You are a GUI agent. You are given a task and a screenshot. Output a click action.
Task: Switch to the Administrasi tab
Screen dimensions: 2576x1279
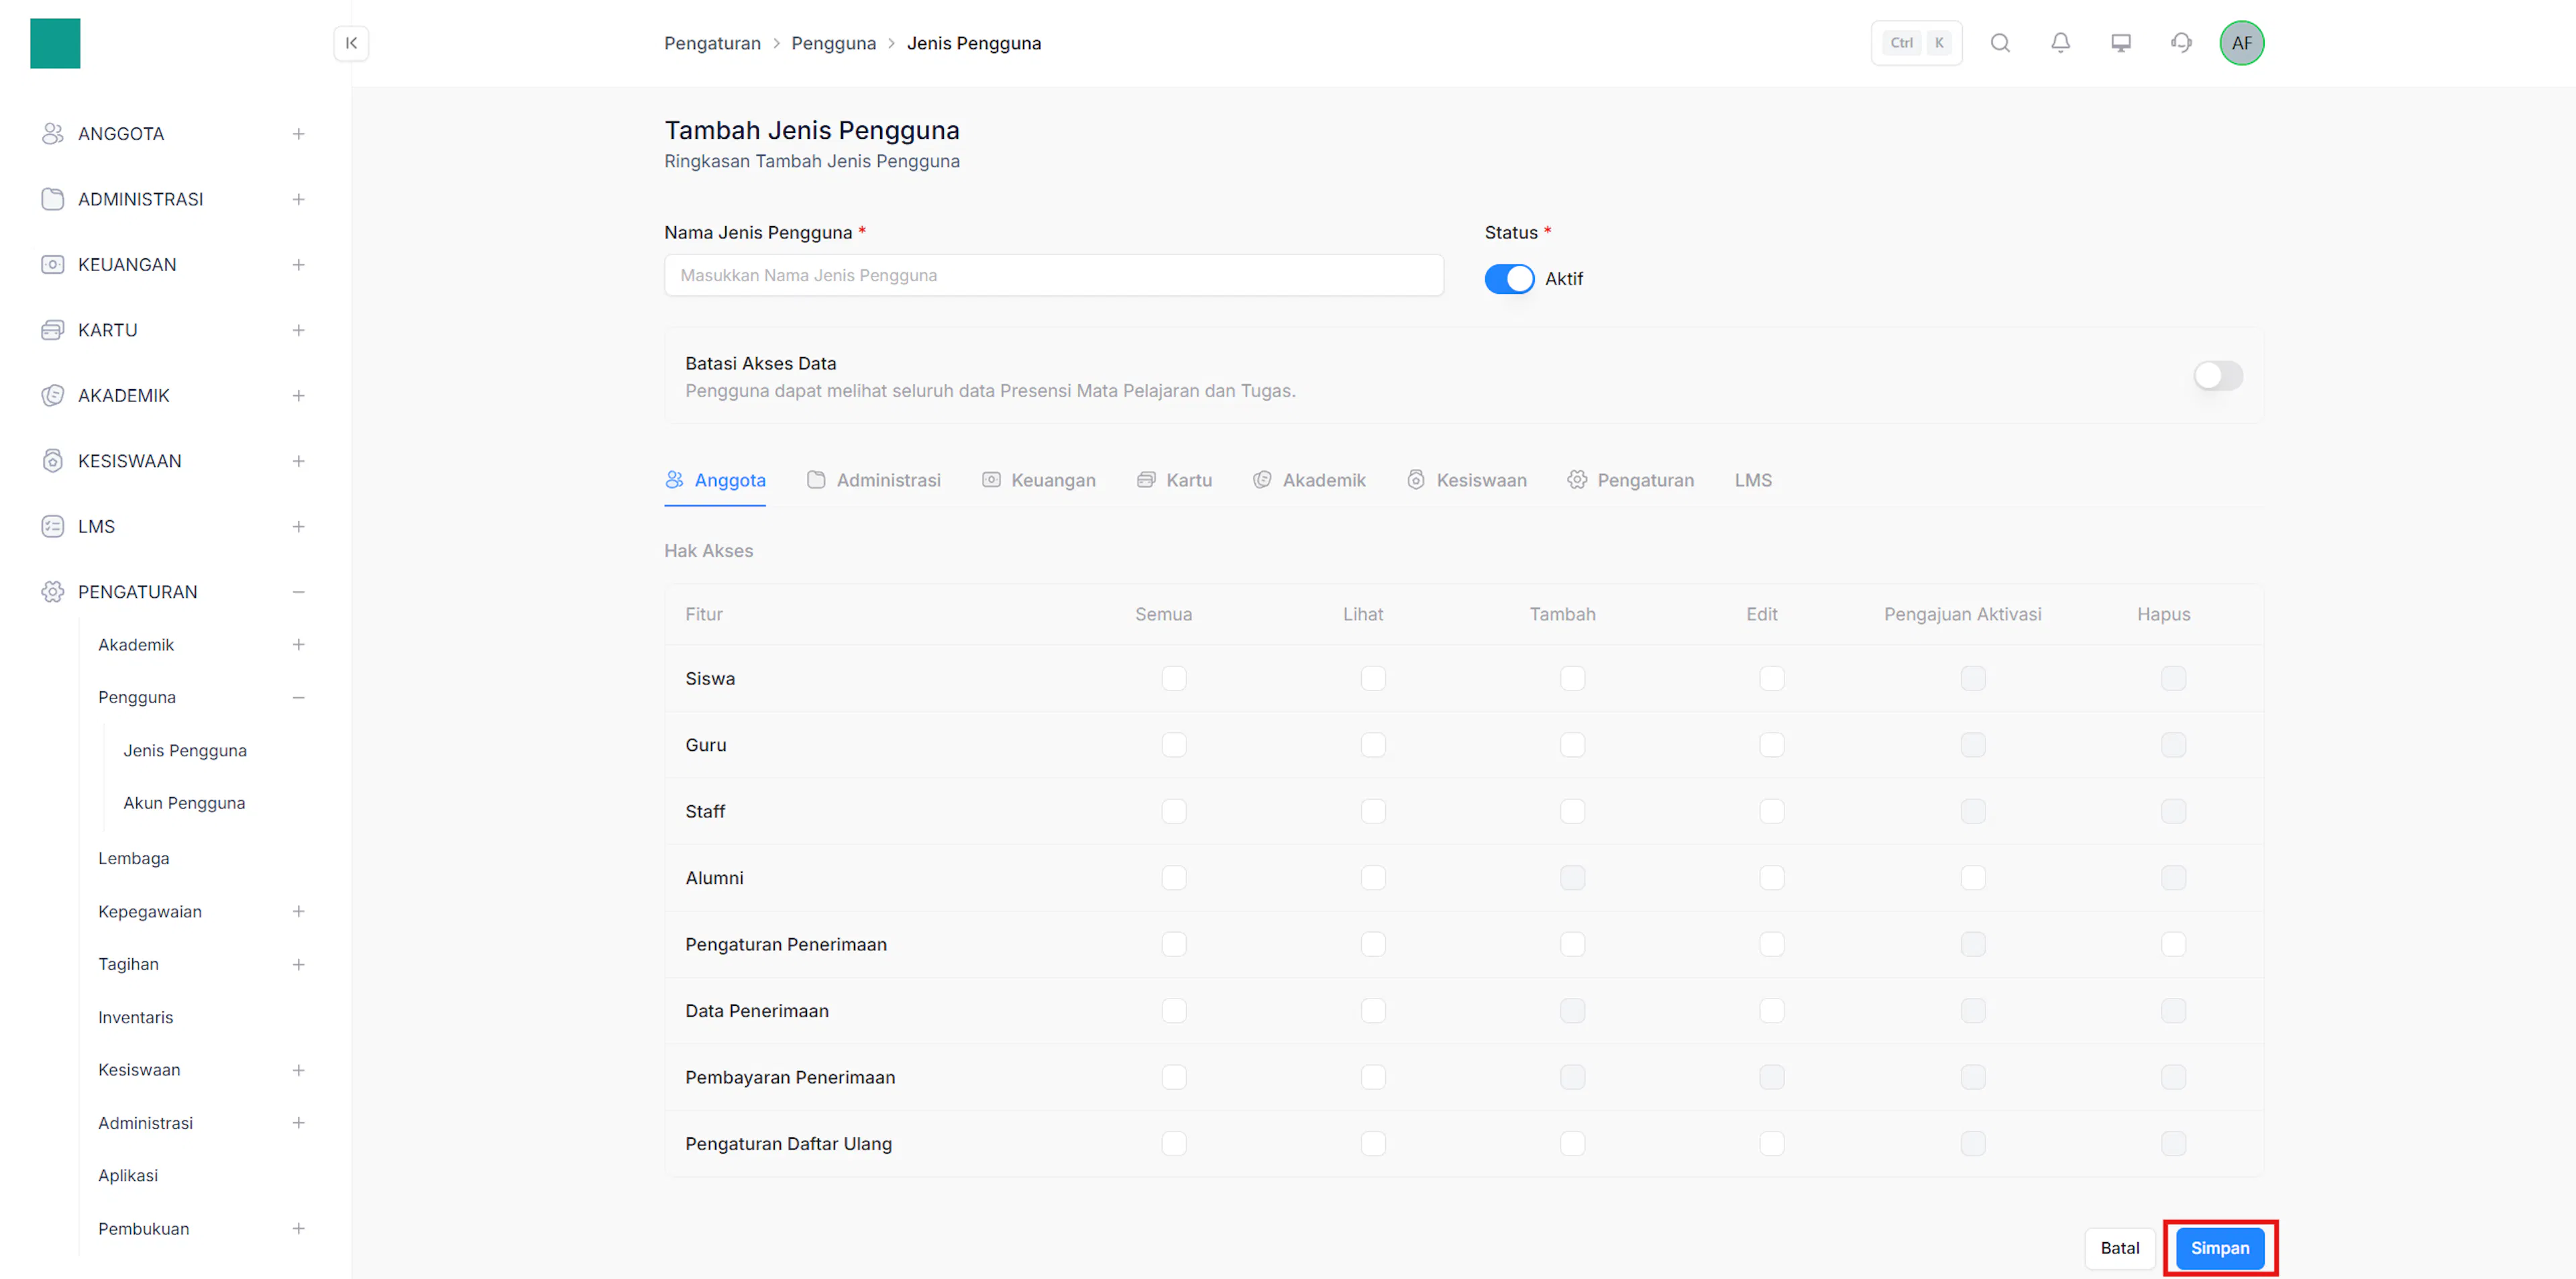coord(873,480)
